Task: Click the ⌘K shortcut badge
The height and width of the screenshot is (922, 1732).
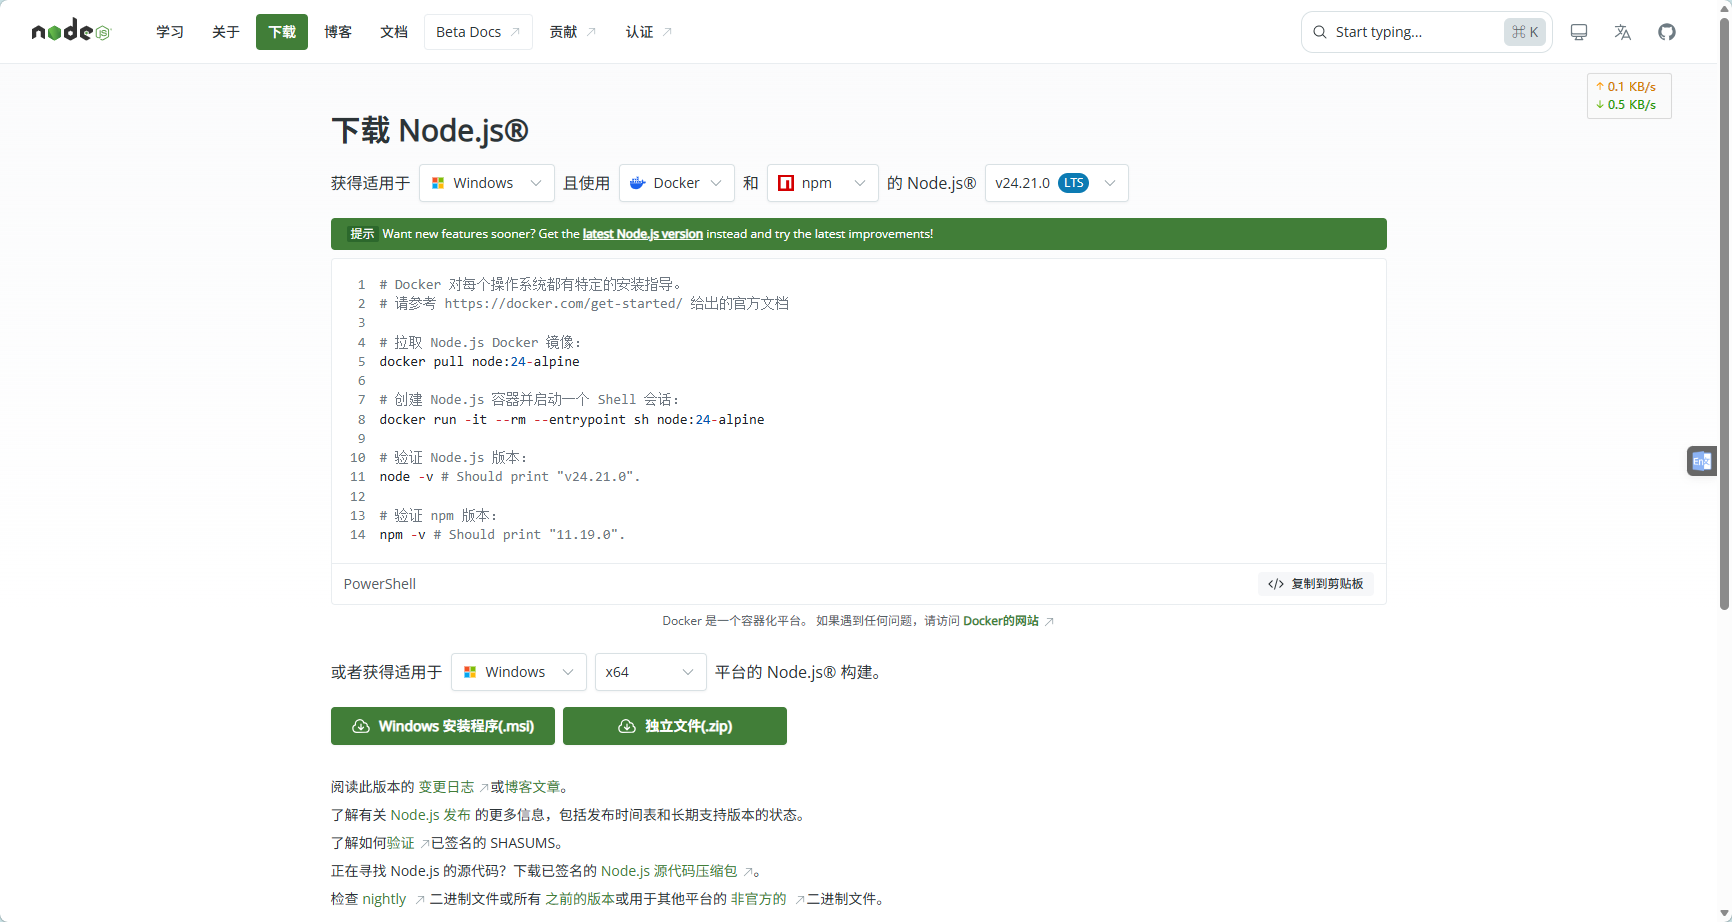Action: 1525,32
